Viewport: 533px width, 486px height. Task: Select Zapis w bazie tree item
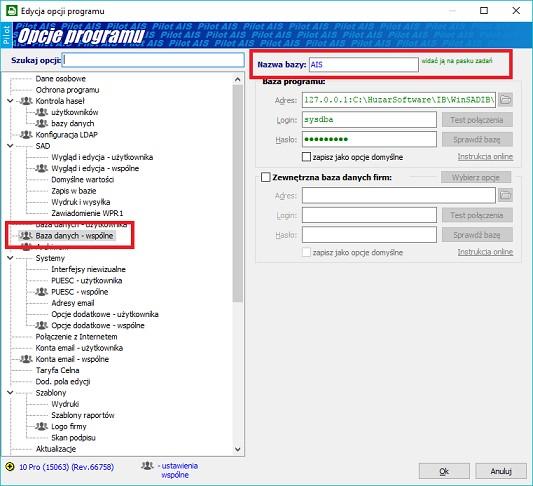pos(74,191)
